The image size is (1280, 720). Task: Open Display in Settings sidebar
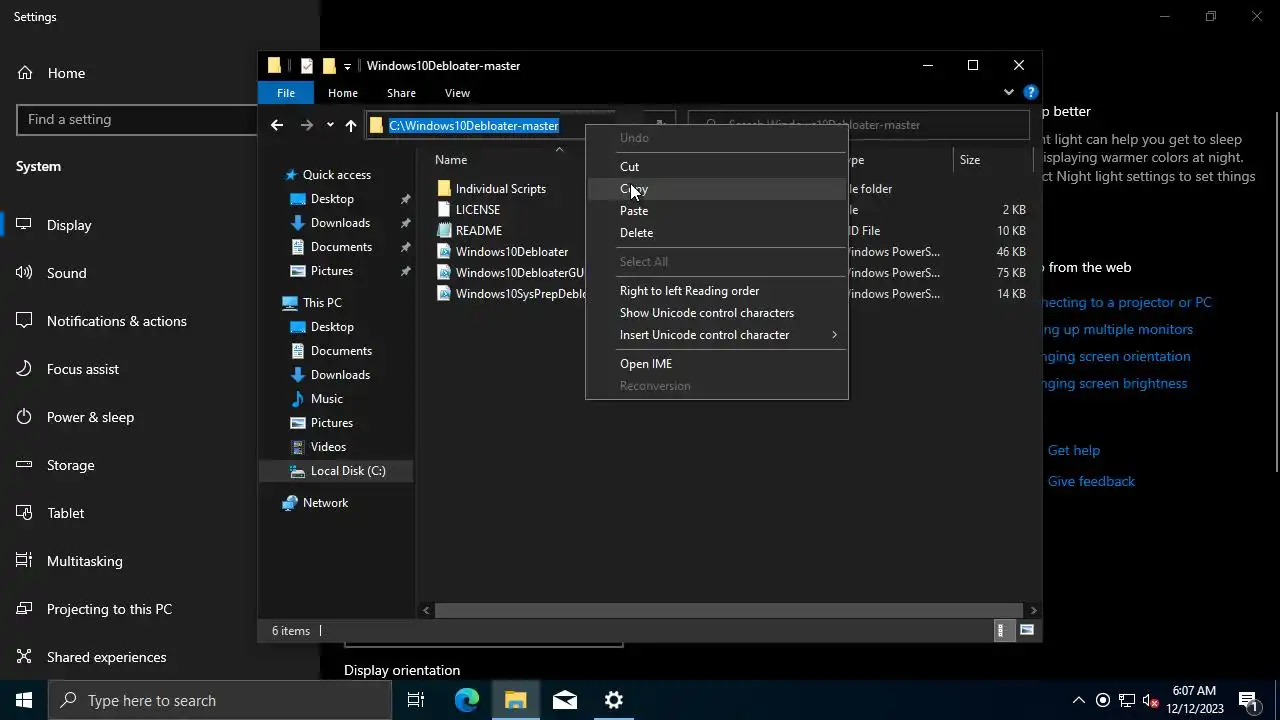tap(69, 225)
